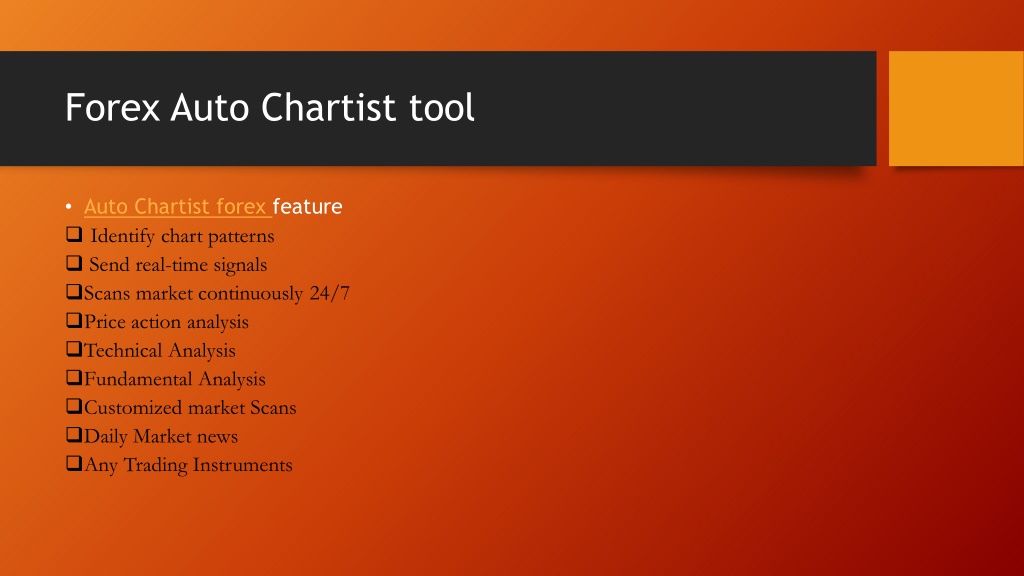Image resolution: width=1024 pixels, height=576 pixels.
Task: Check the Daily Market news box
Action: click(x=74, y=435)
